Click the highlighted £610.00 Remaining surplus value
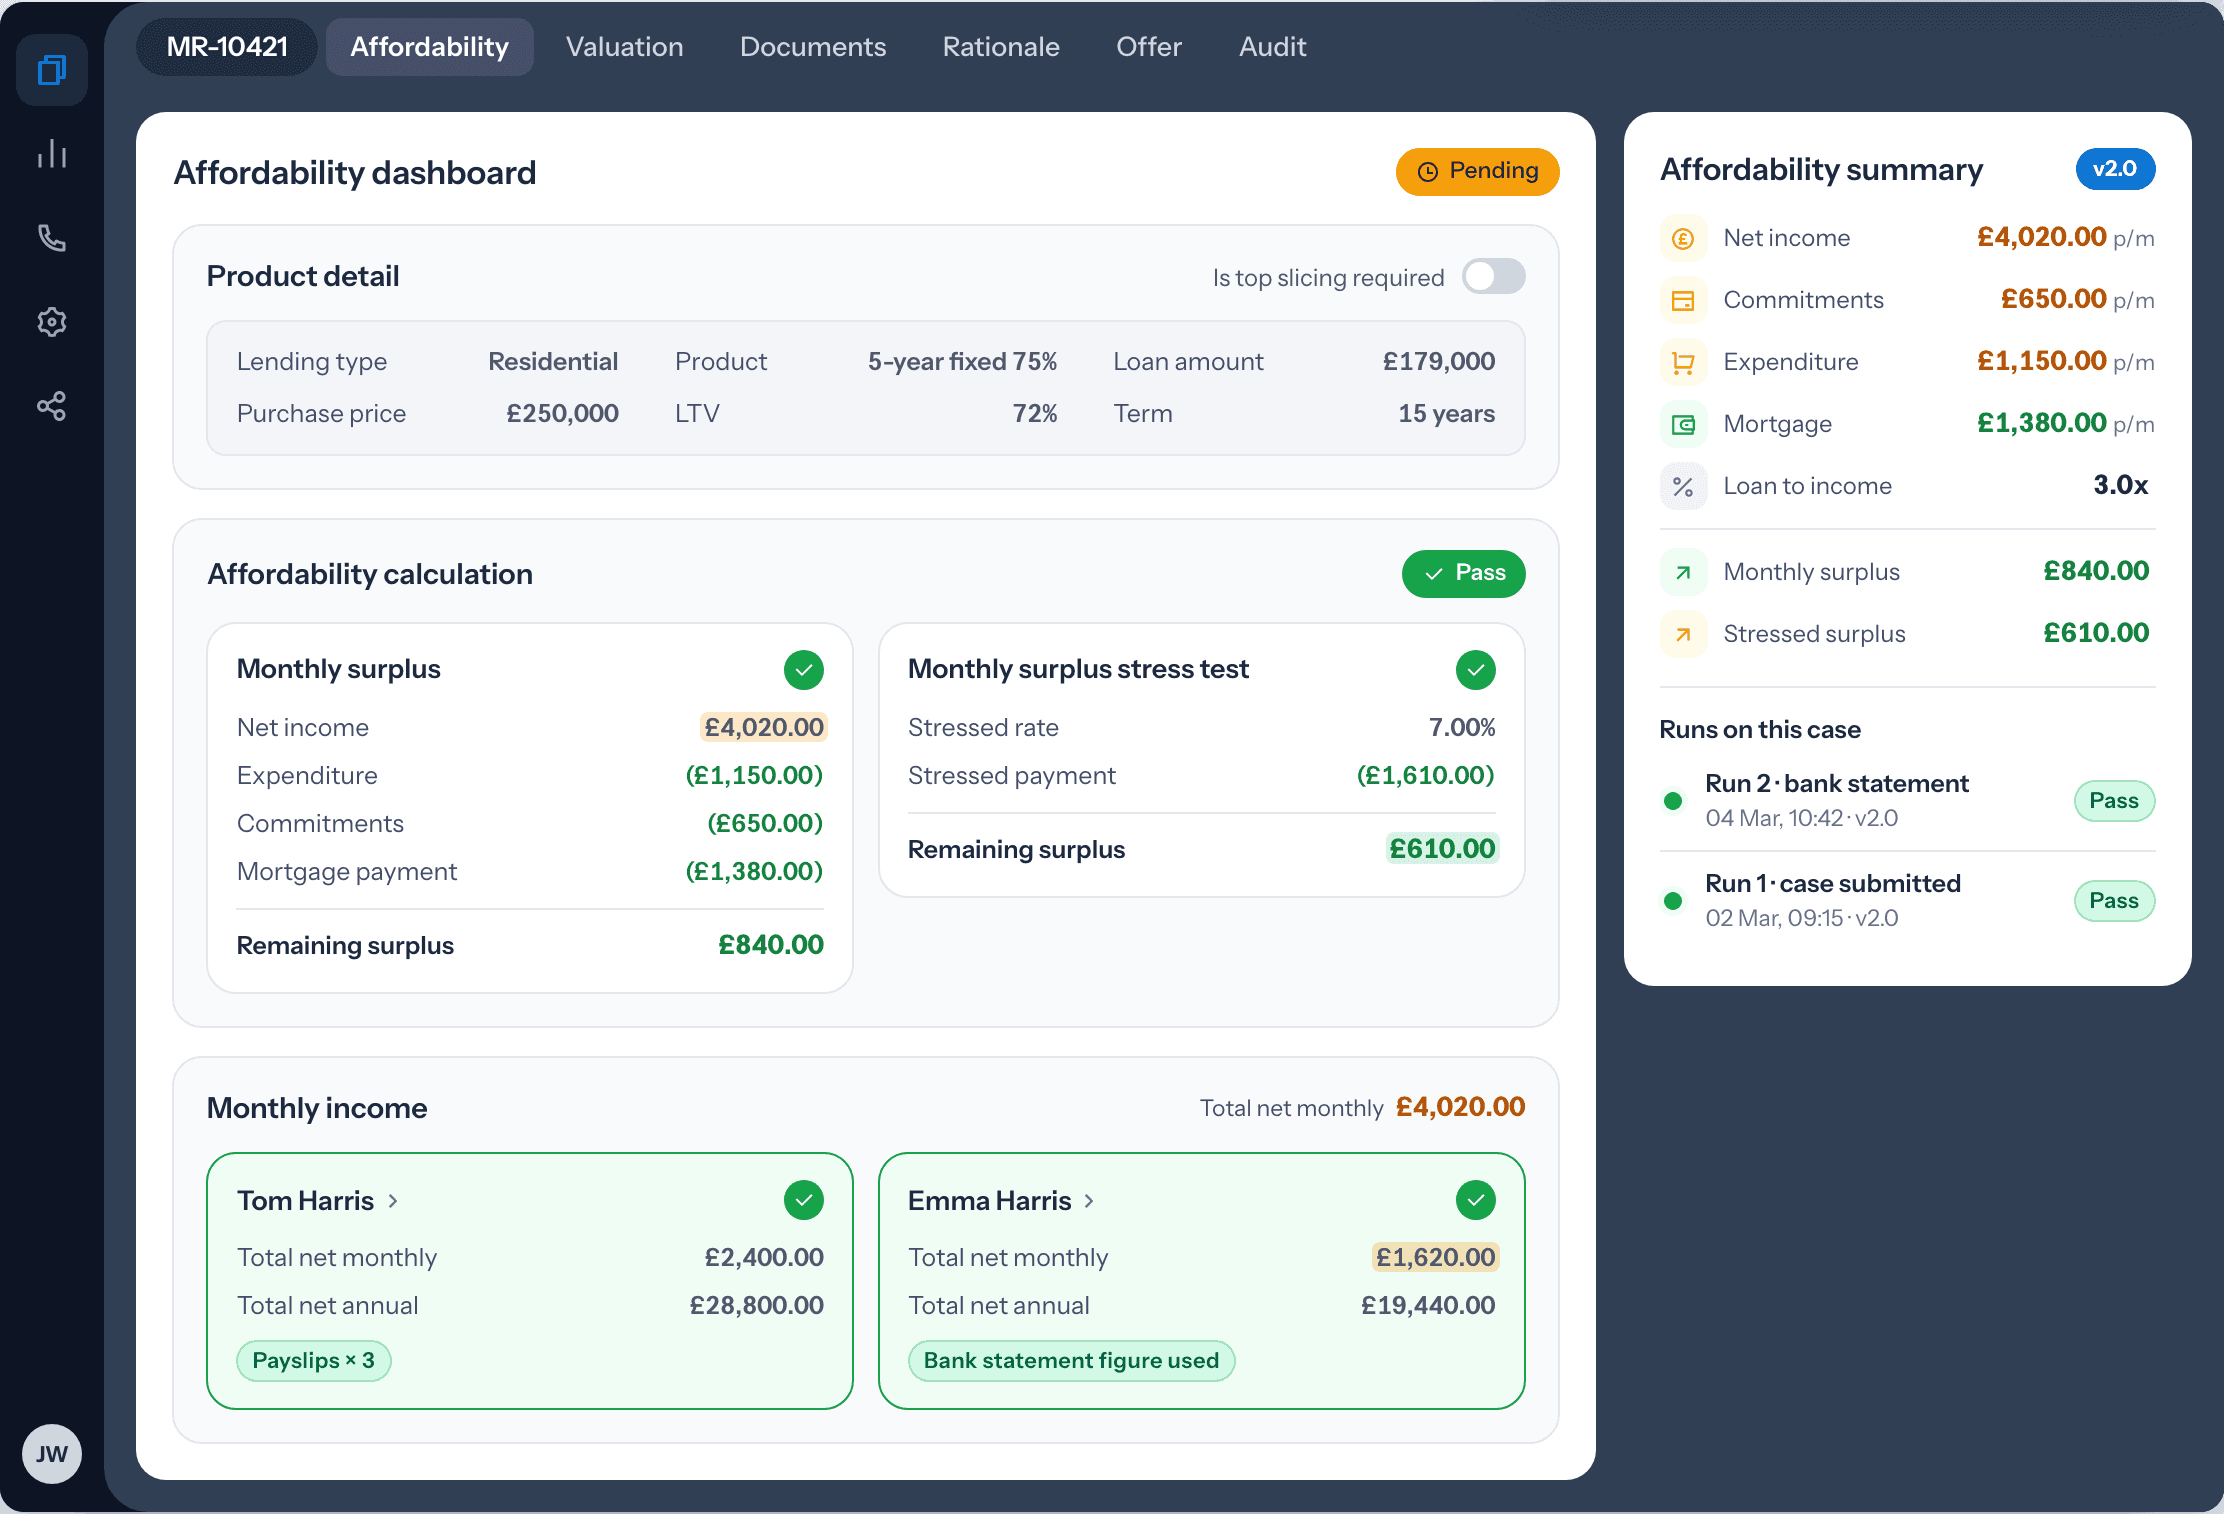Viewport: 2224px width, 1514px height. coord(1442,849)
